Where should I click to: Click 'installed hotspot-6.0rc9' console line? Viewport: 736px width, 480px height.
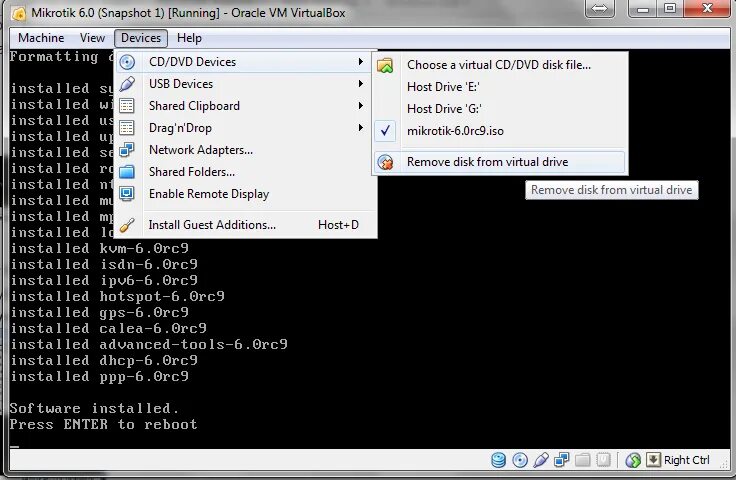click(x=117, y=297)
